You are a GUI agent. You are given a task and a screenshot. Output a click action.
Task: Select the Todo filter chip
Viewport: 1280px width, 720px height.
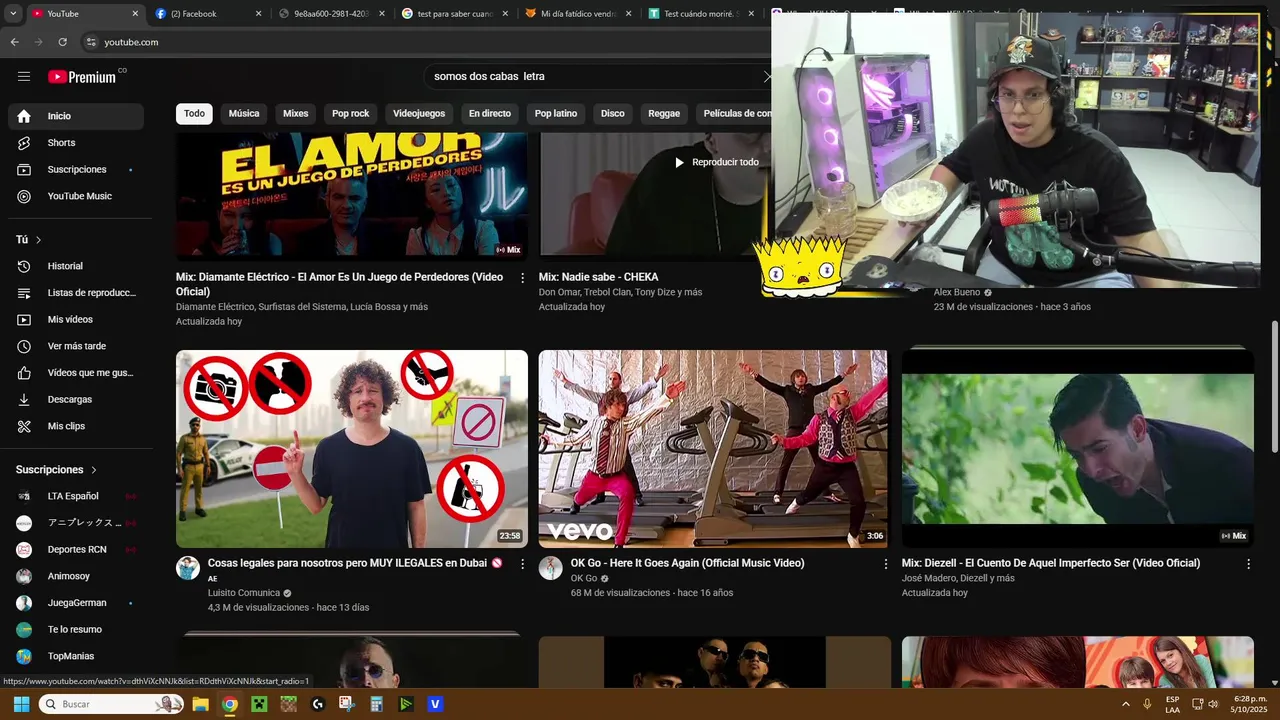194,113
